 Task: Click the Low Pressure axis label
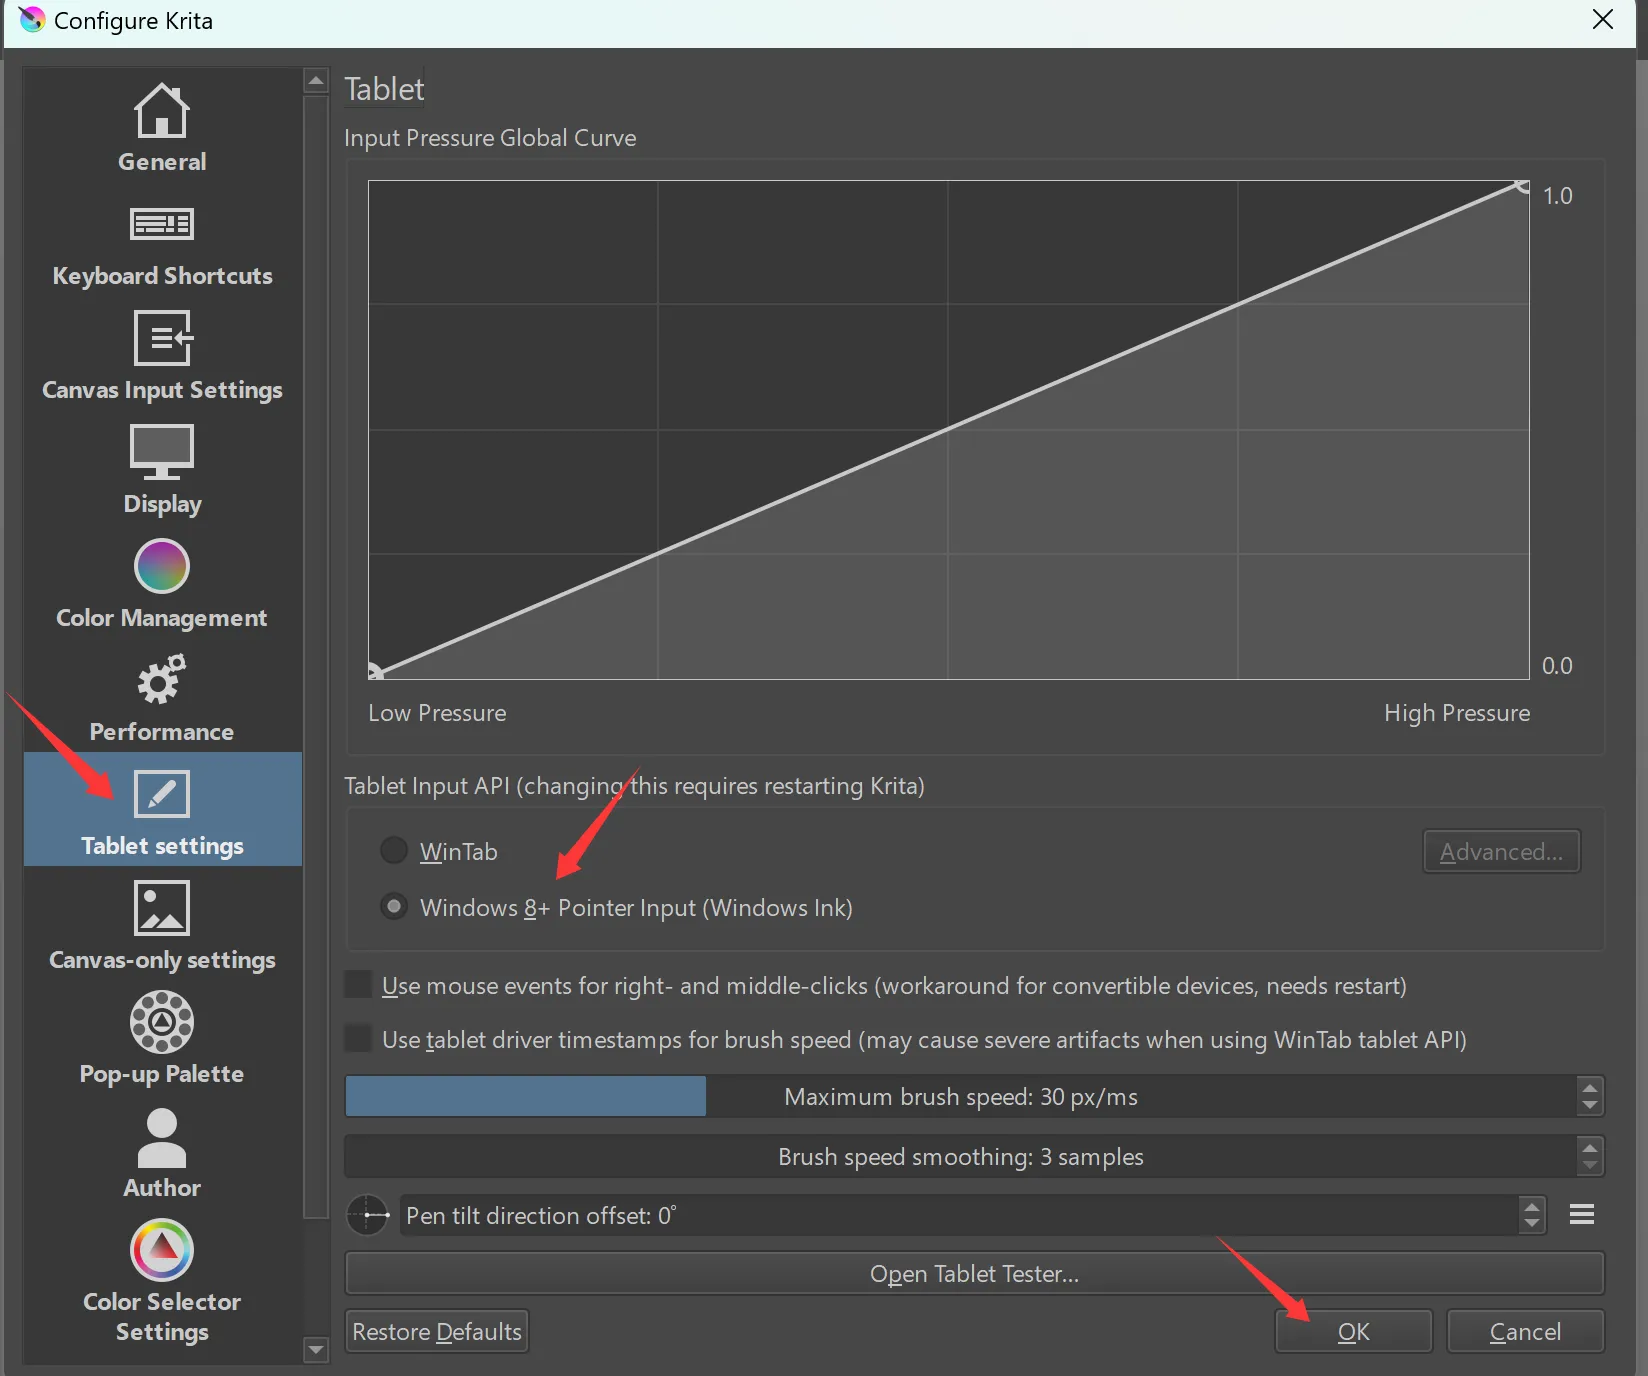[x=437, y=713]
